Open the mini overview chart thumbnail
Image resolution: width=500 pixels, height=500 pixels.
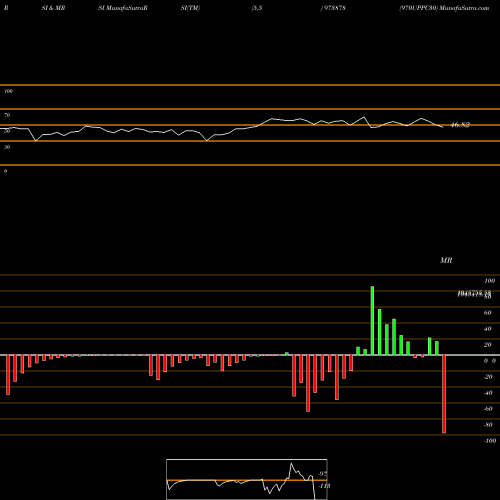click(247, 479)
